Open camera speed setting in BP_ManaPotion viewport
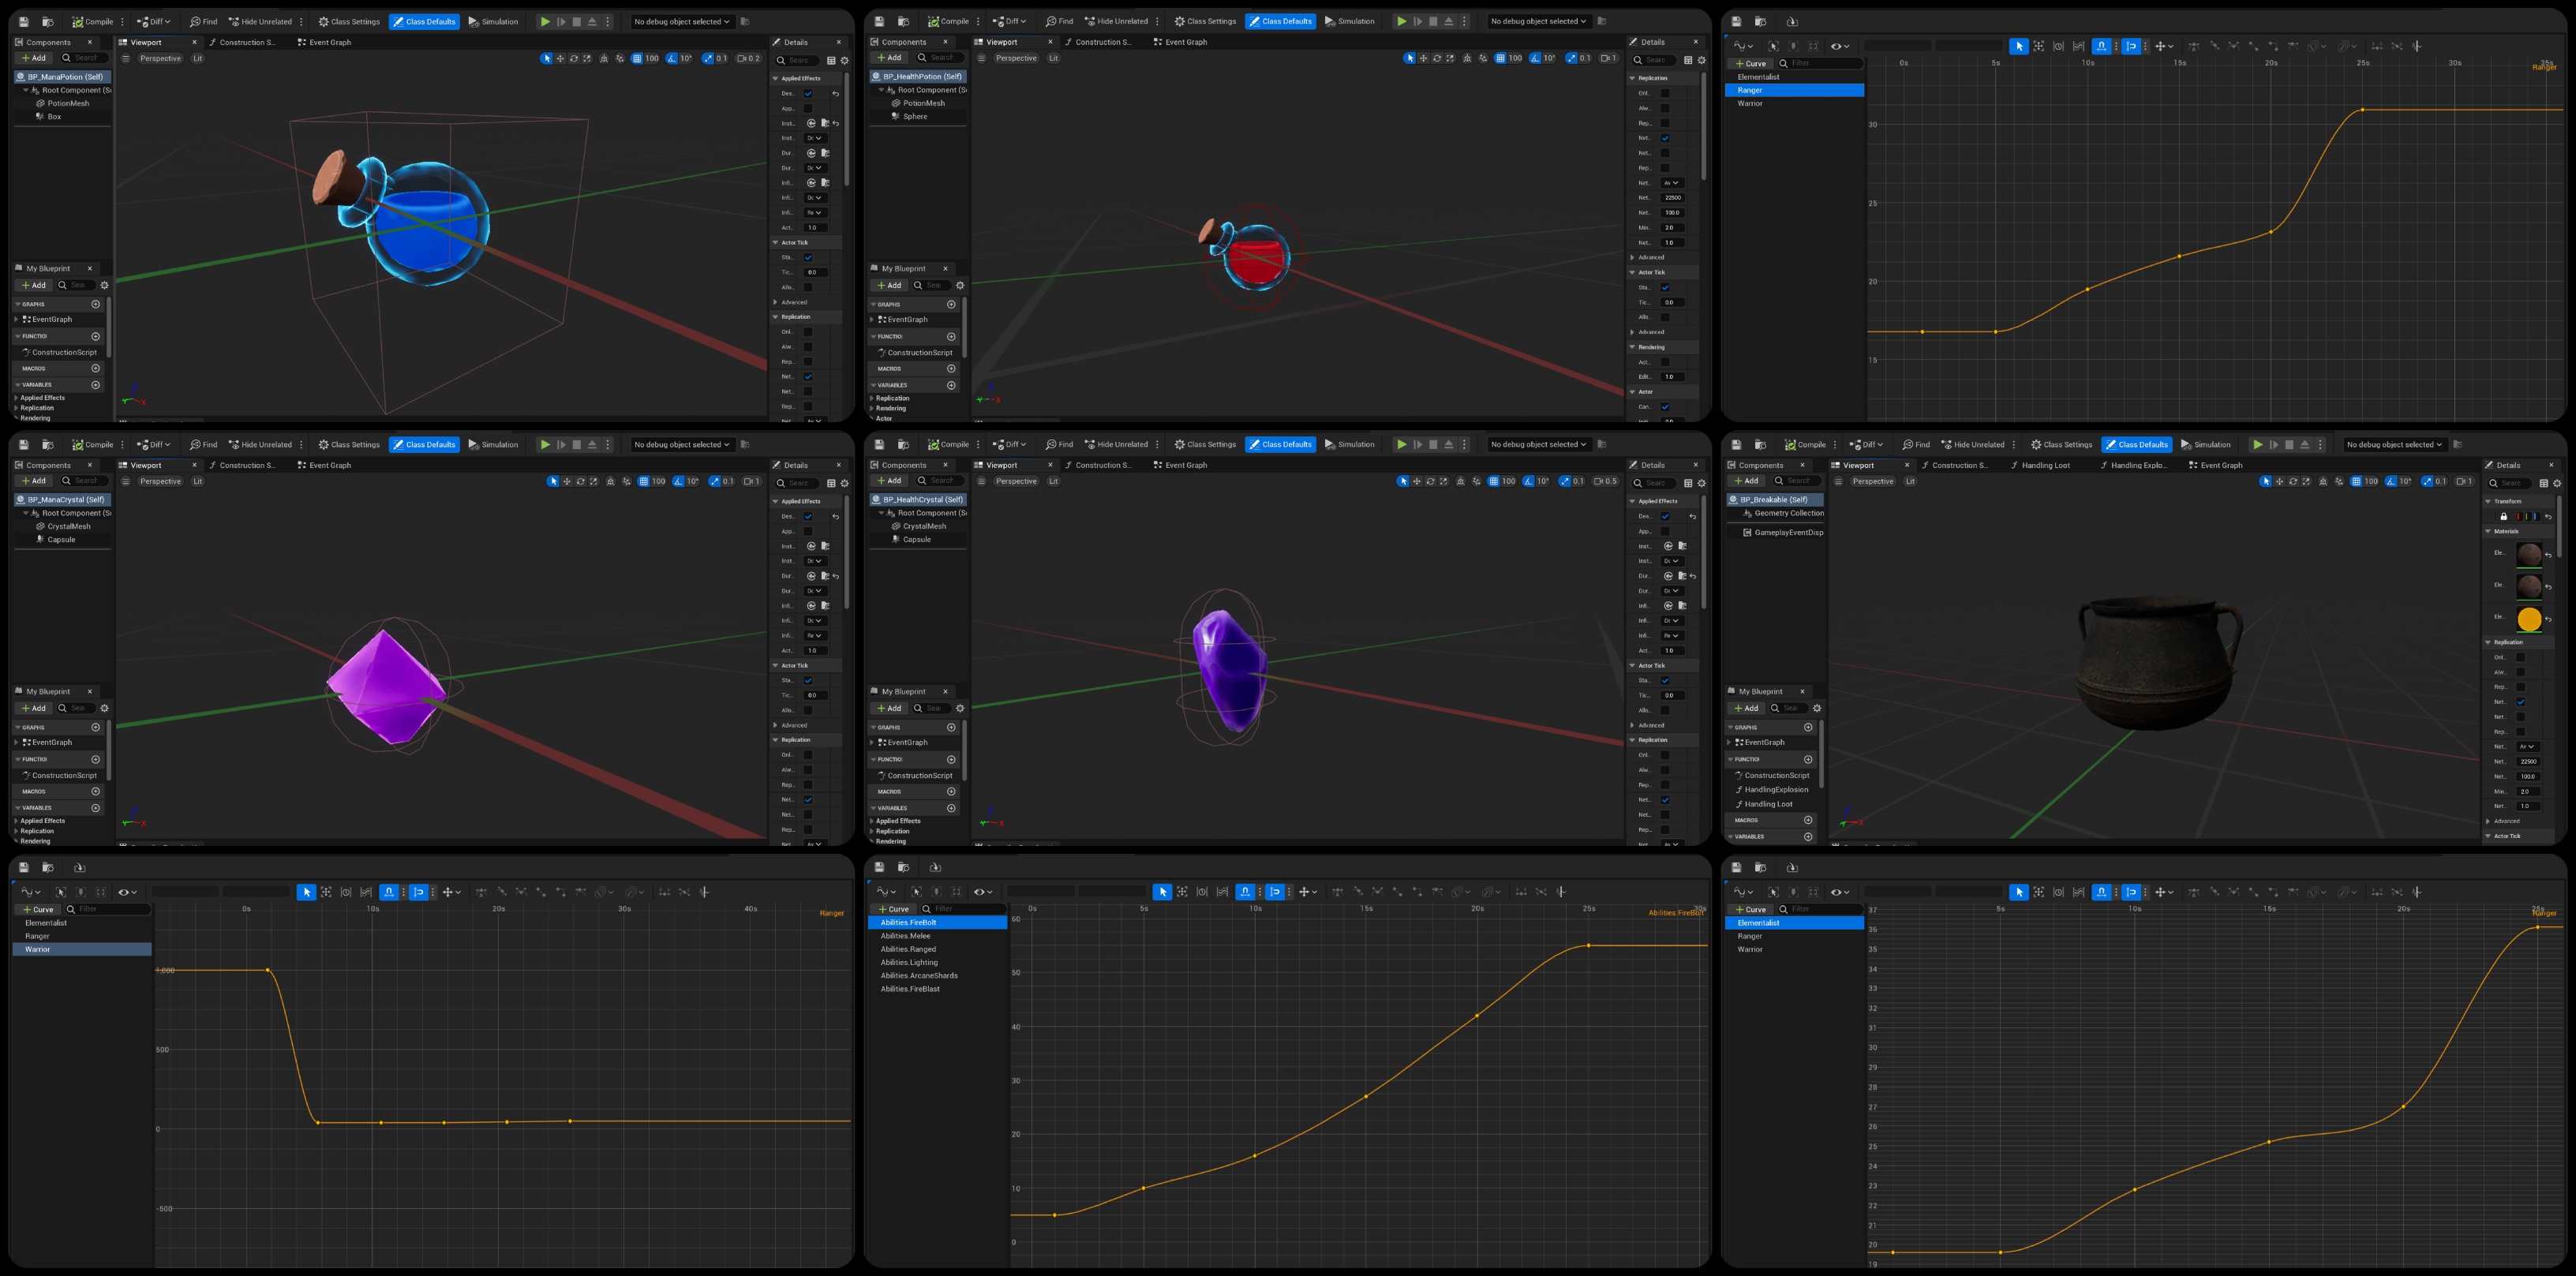The height and width of the screenshot is (1276, 2576). [x=749, y=58]
